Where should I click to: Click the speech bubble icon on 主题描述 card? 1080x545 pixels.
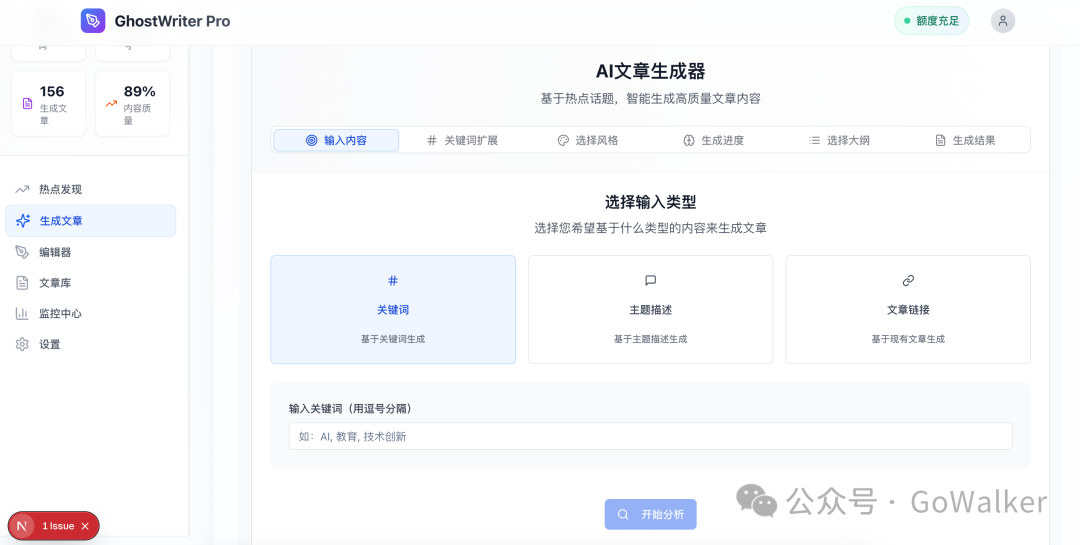[x=650, y=280]
